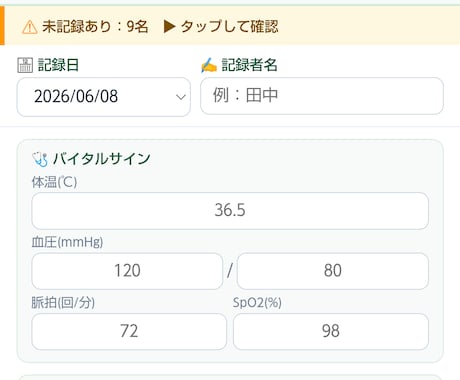Select the 脈拍 pulse input field
This screenshot has width=460, height=380.
[x=129, y=331]
